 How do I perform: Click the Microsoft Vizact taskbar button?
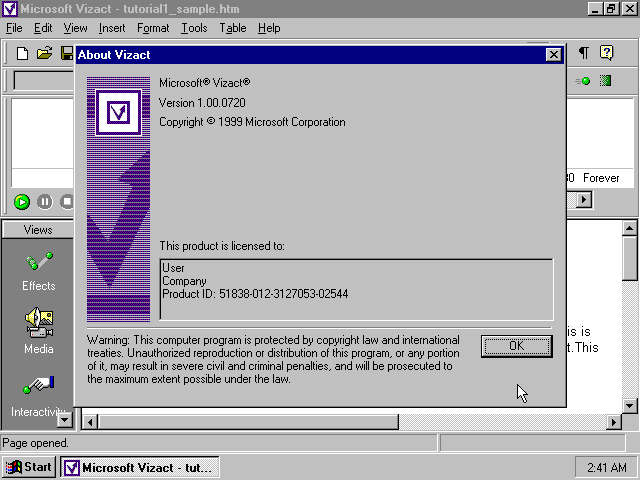(140, 467)
